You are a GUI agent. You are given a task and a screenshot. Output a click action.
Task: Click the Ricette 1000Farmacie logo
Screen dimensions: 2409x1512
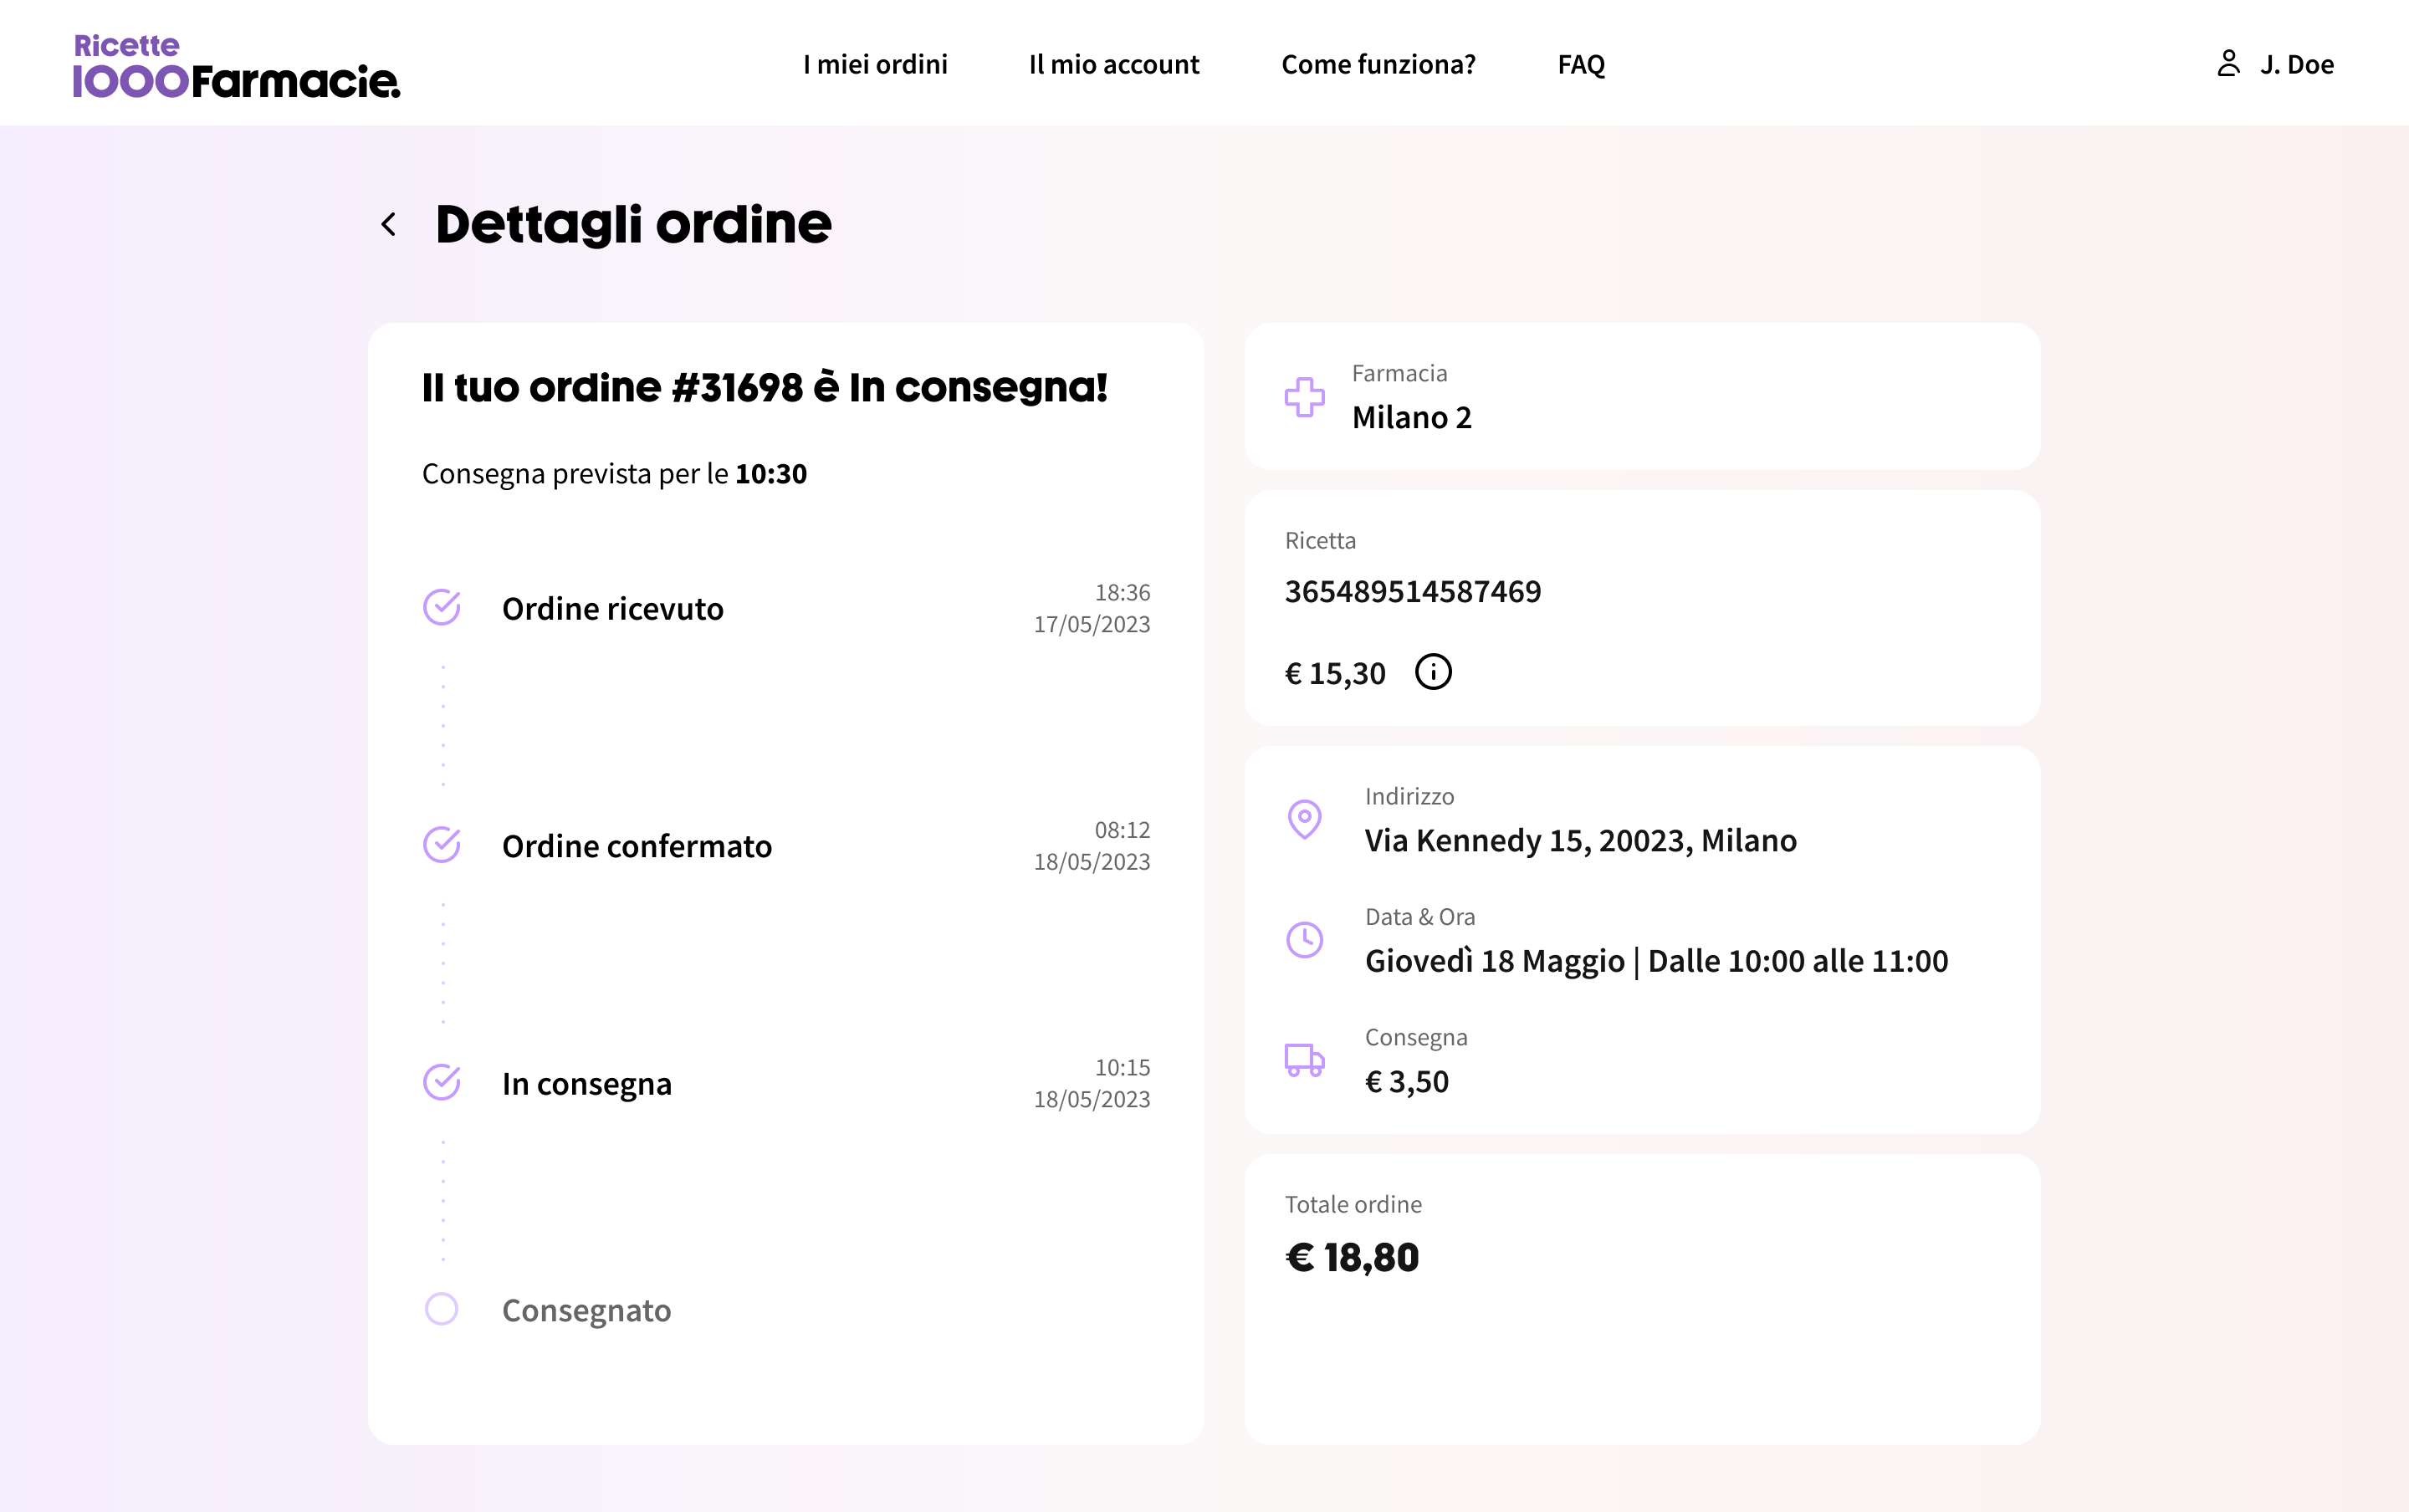[x=236, y=66]
